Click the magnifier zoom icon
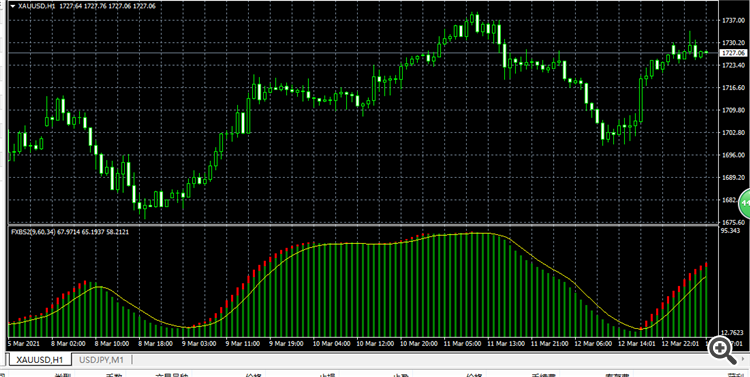The image size is (750, 377). pos(723,350)
